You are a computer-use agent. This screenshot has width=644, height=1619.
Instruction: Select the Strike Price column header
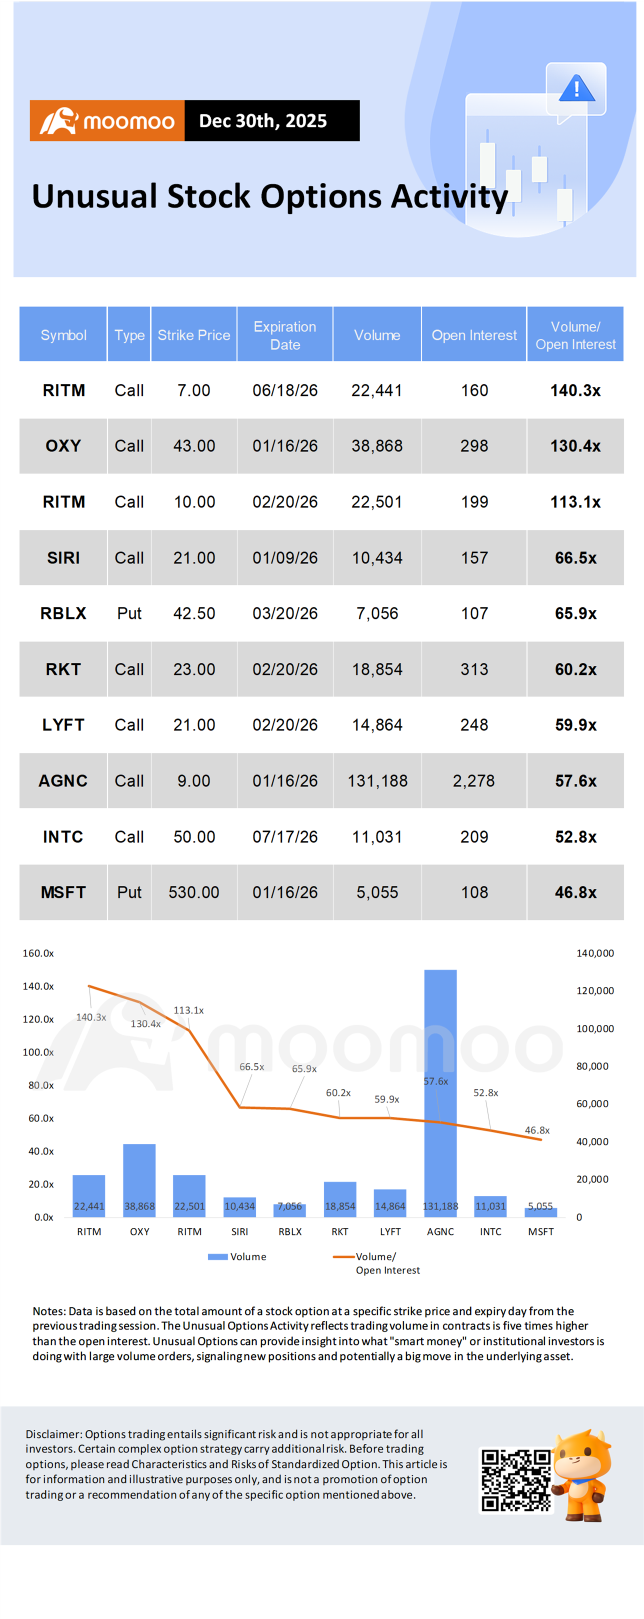(x=194, y=335)
